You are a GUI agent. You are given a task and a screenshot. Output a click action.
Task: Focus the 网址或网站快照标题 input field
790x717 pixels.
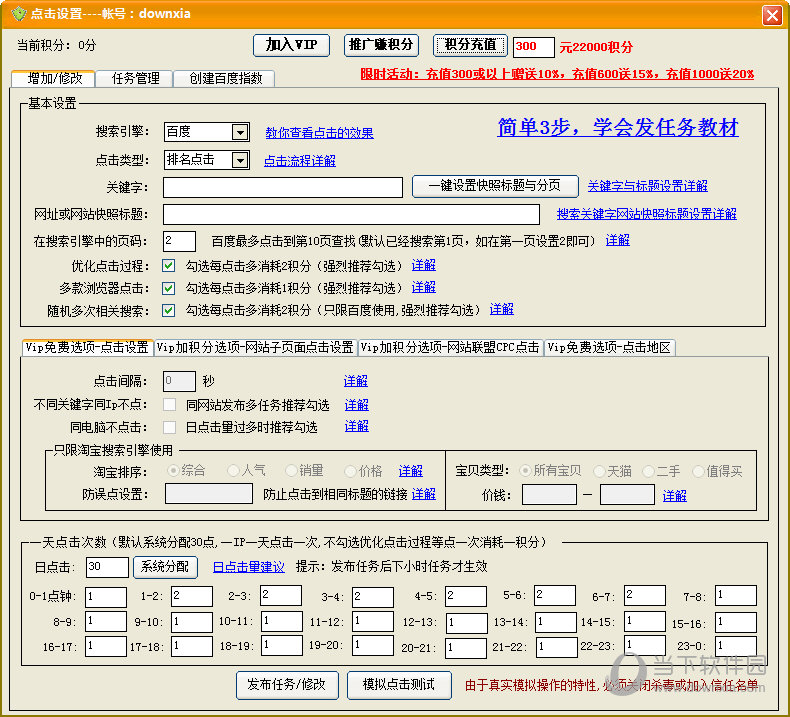[x=351, y=214]
